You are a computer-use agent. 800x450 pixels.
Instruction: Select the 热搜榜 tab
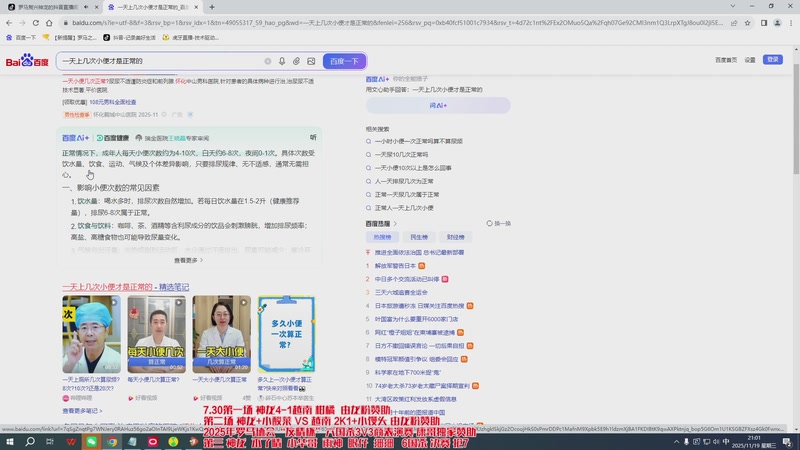pyautogui.click(x=382, y=237)
